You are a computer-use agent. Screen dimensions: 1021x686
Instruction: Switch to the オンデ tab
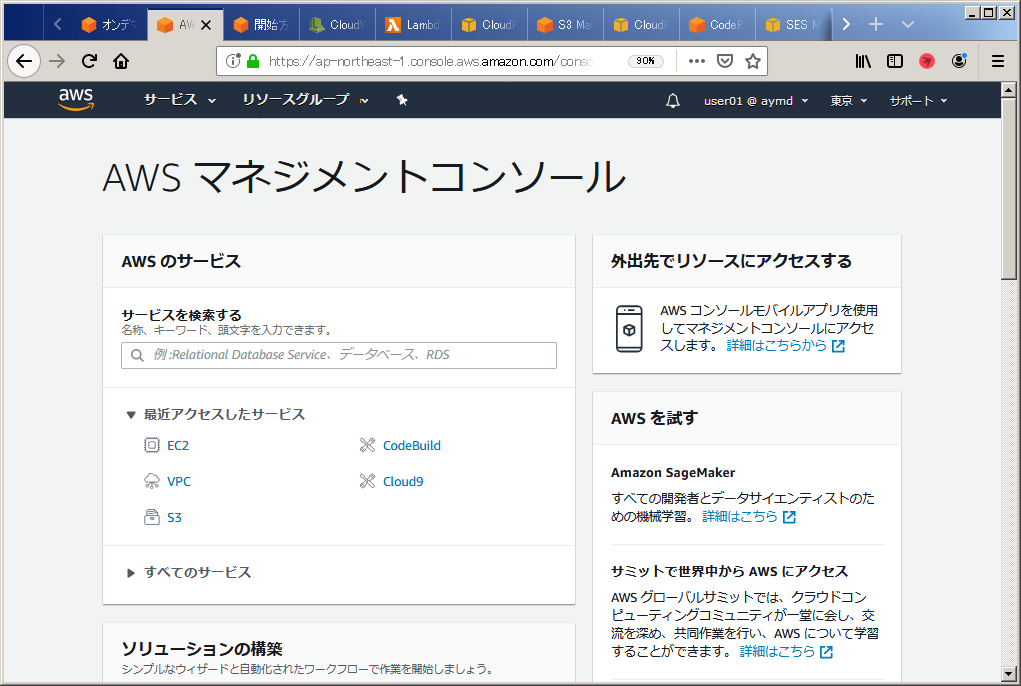tap(109, 25)
